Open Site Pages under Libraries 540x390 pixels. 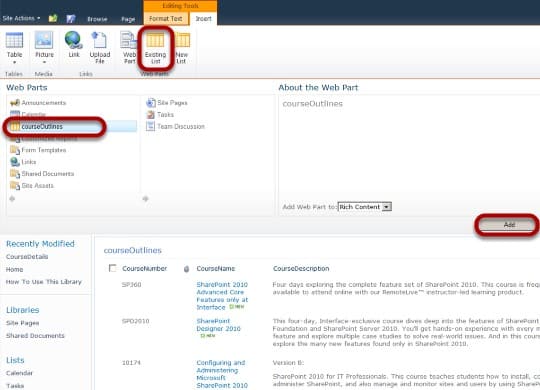click(22, 323)
